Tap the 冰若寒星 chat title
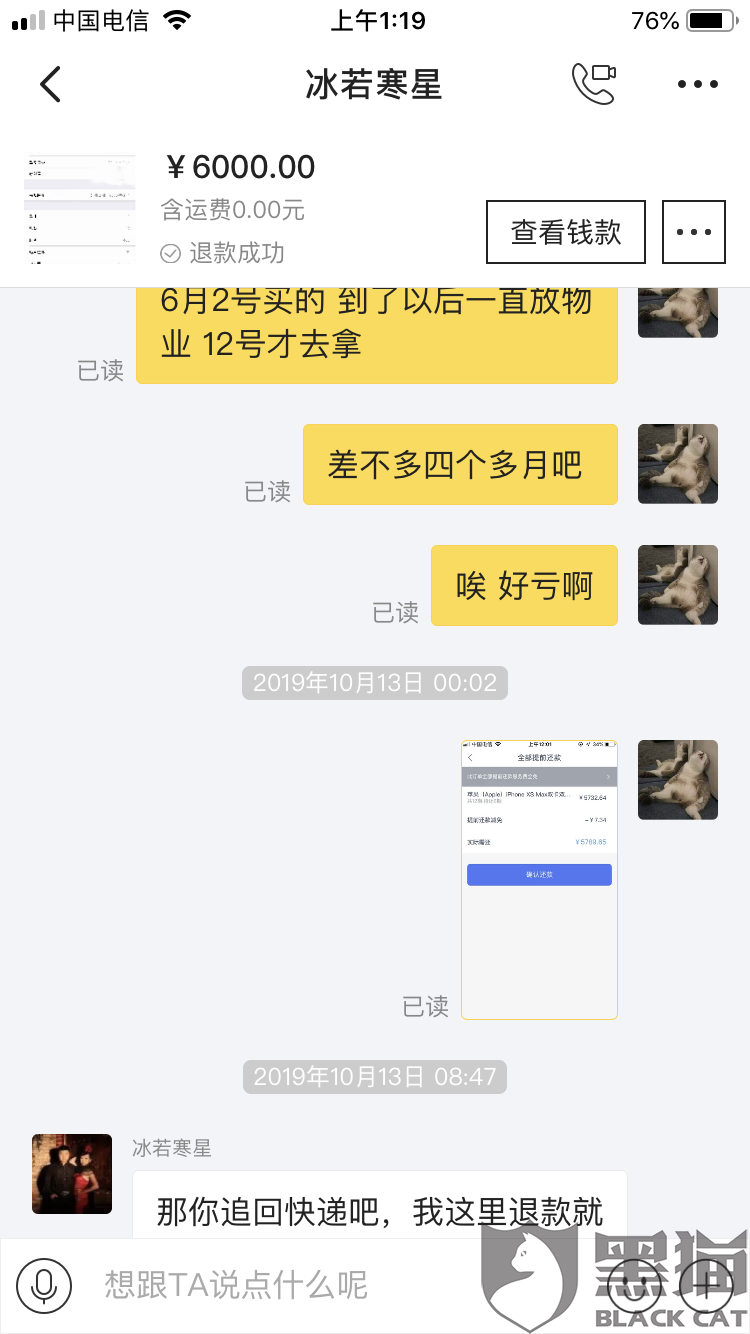This screenshot has width=750, height=1334. 374,85
